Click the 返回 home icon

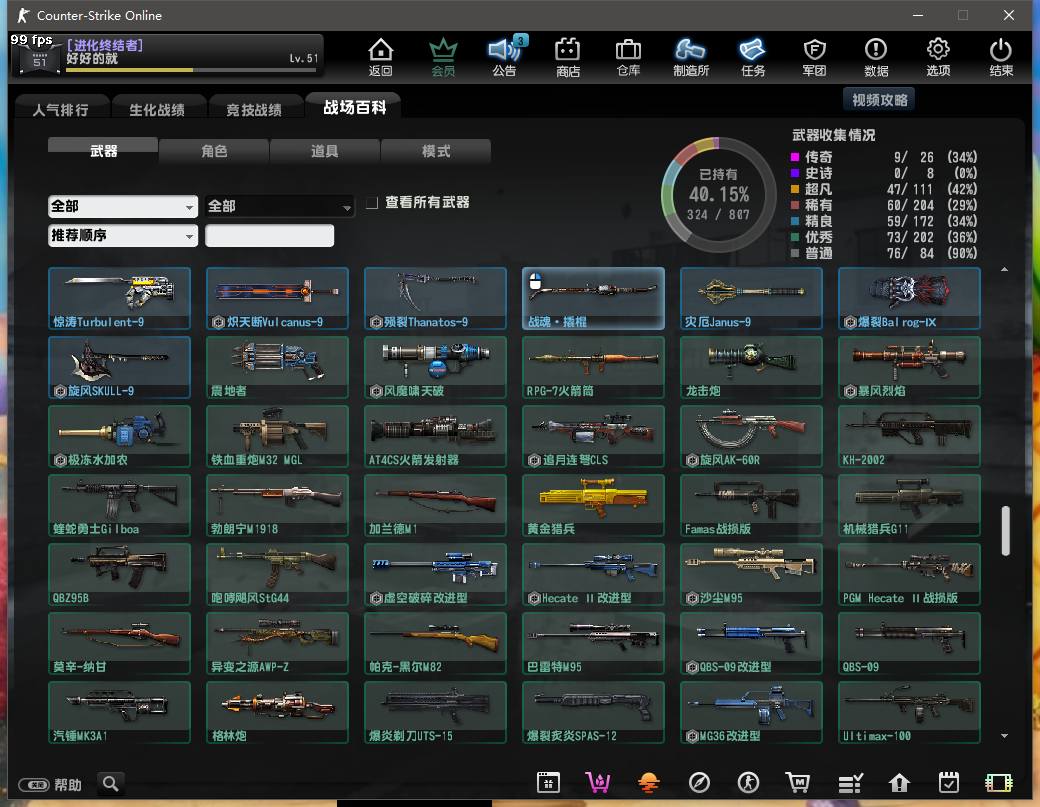380,56
